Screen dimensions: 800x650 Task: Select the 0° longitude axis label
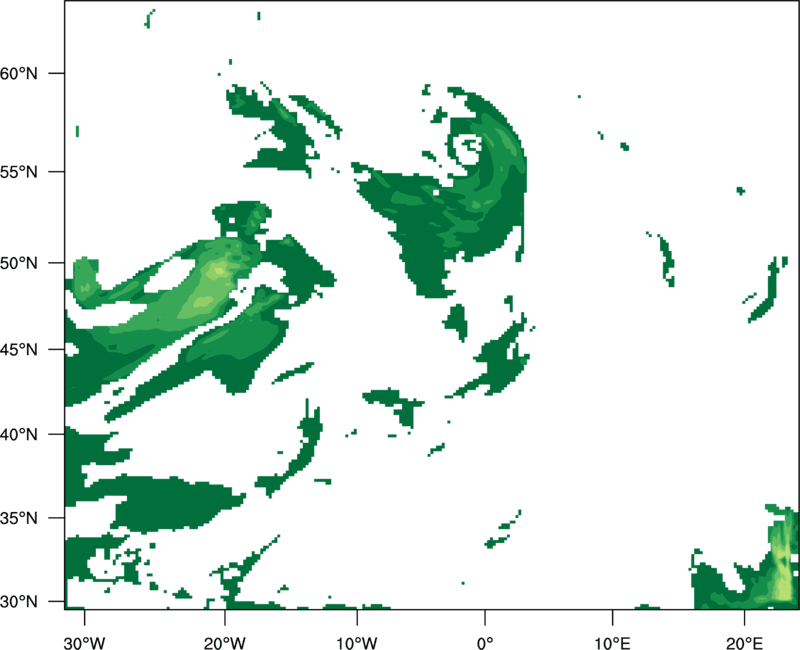tap(485, 643)
